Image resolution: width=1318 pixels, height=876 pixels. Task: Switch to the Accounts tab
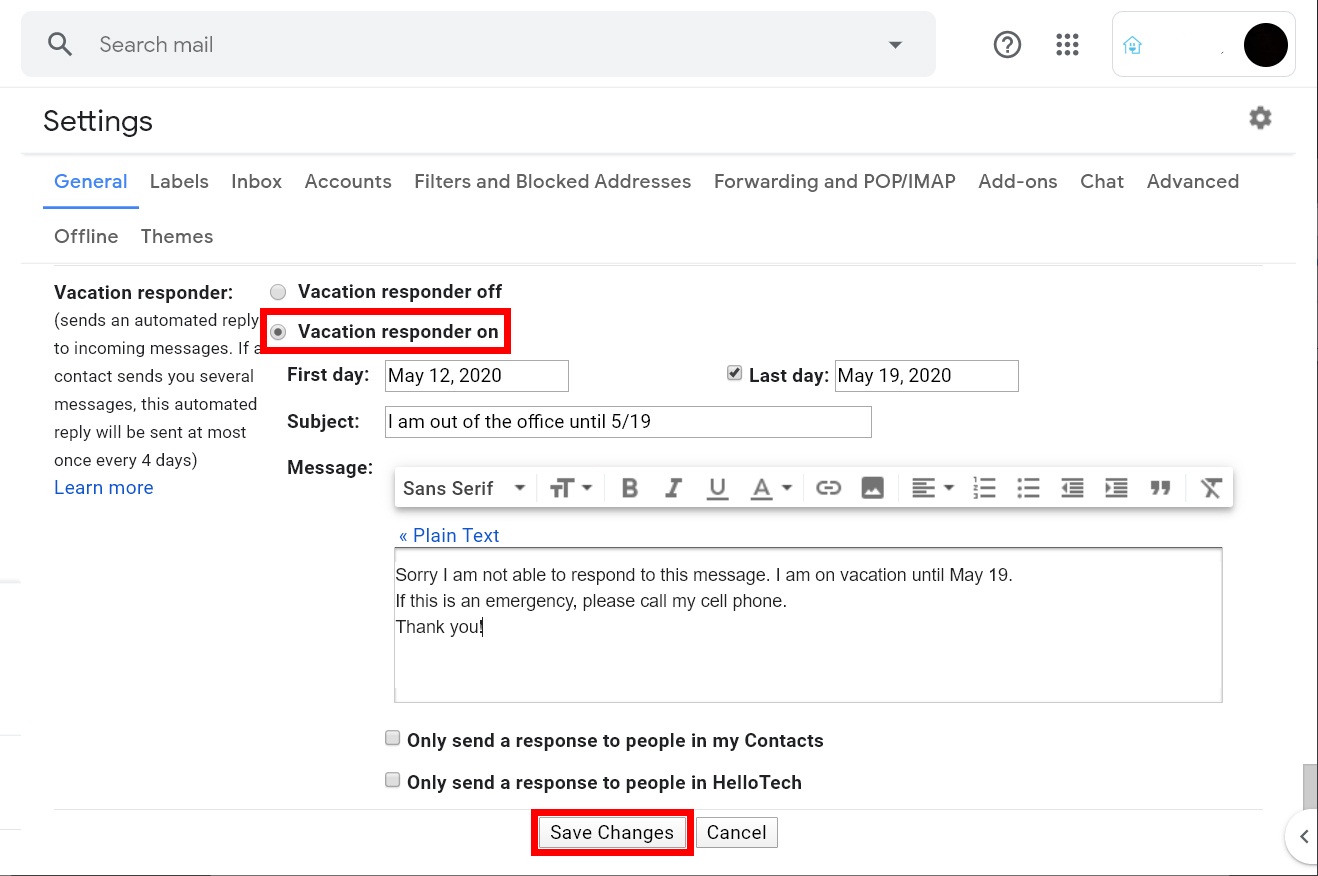click(348, 181)
